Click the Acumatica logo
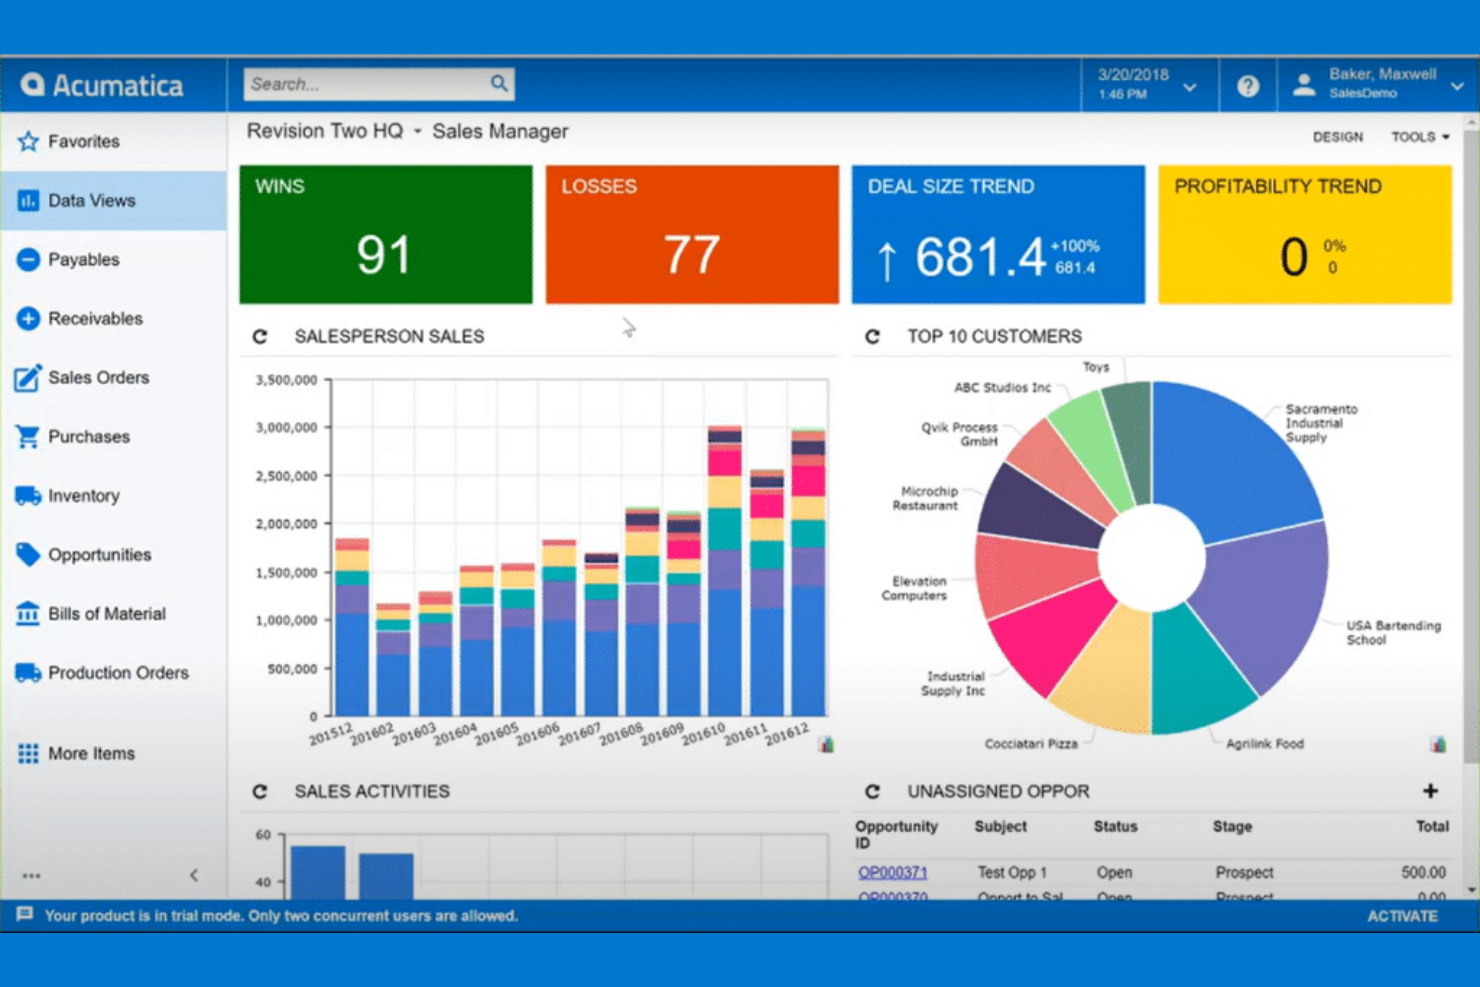 pos(101,85)
